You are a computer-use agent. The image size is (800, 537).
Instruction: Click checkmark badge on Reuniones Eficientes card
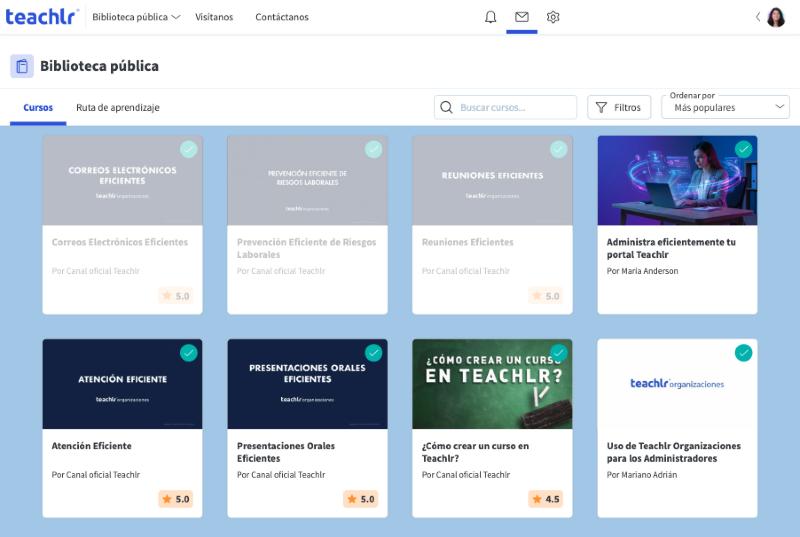coord(559,149)
